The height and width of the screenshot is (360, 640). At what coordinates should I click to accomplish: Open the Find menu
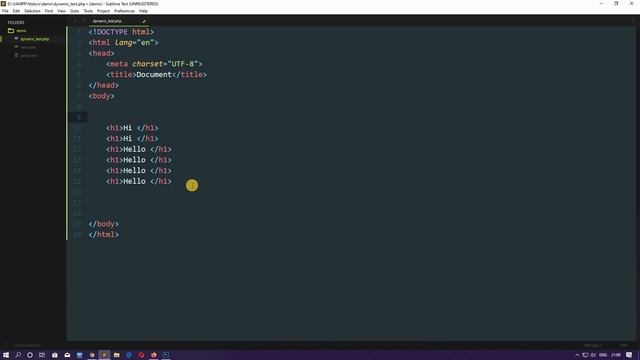[49, 11]
